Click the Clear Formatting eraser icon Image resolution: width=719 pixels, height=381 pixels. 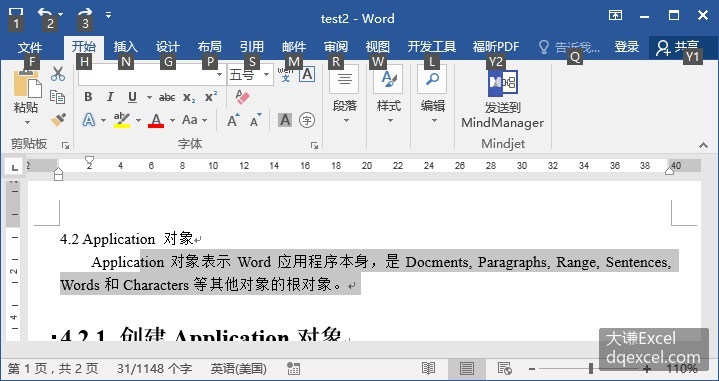242,97
